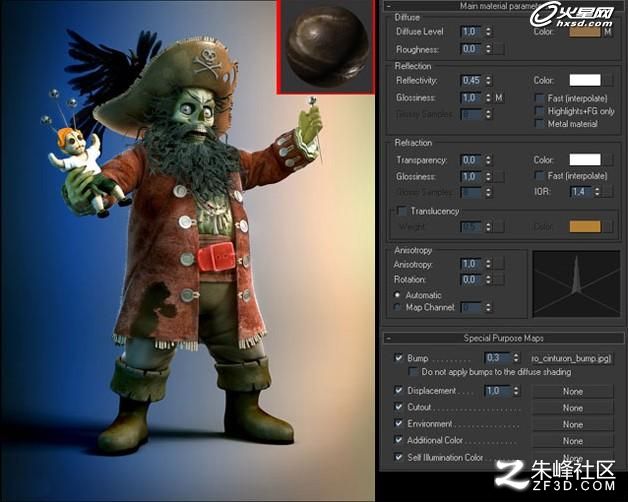Open the ro_cinturon_bump.jpg map button

[572, 358]
